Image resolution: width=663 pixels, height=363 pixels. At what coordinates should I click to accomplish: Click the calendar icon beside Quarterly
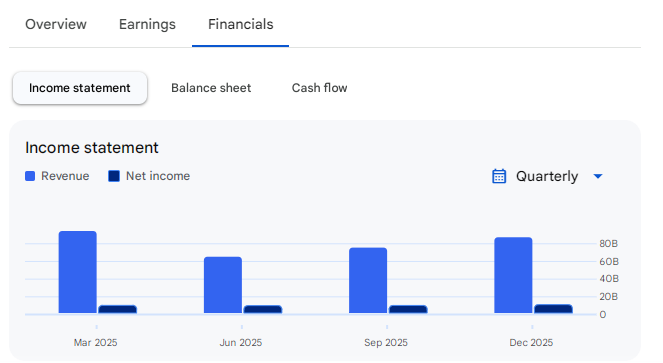coord(499,176)
